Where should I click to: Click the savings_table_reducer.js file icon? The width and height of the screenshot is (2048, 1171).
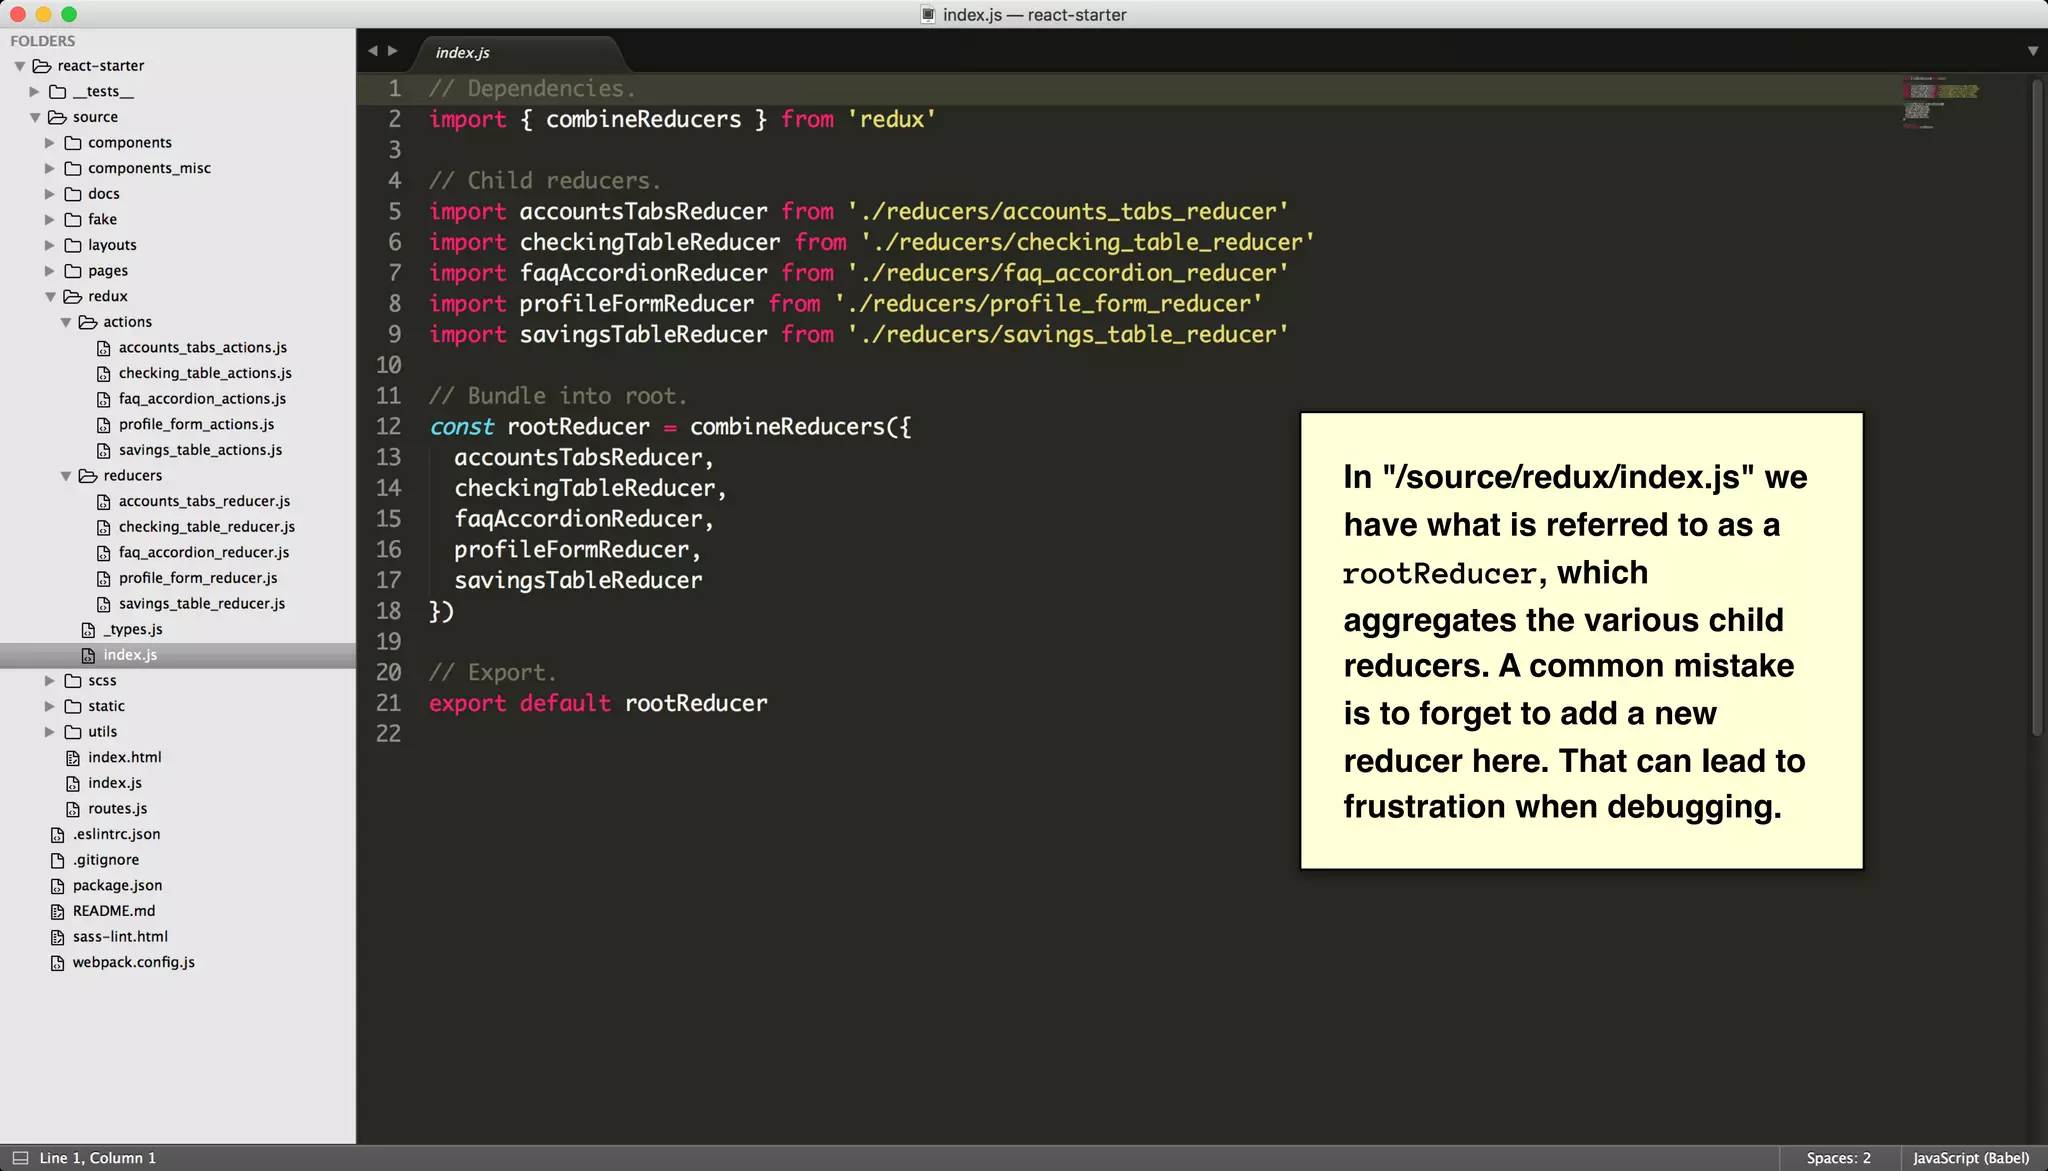click(104, 604)
